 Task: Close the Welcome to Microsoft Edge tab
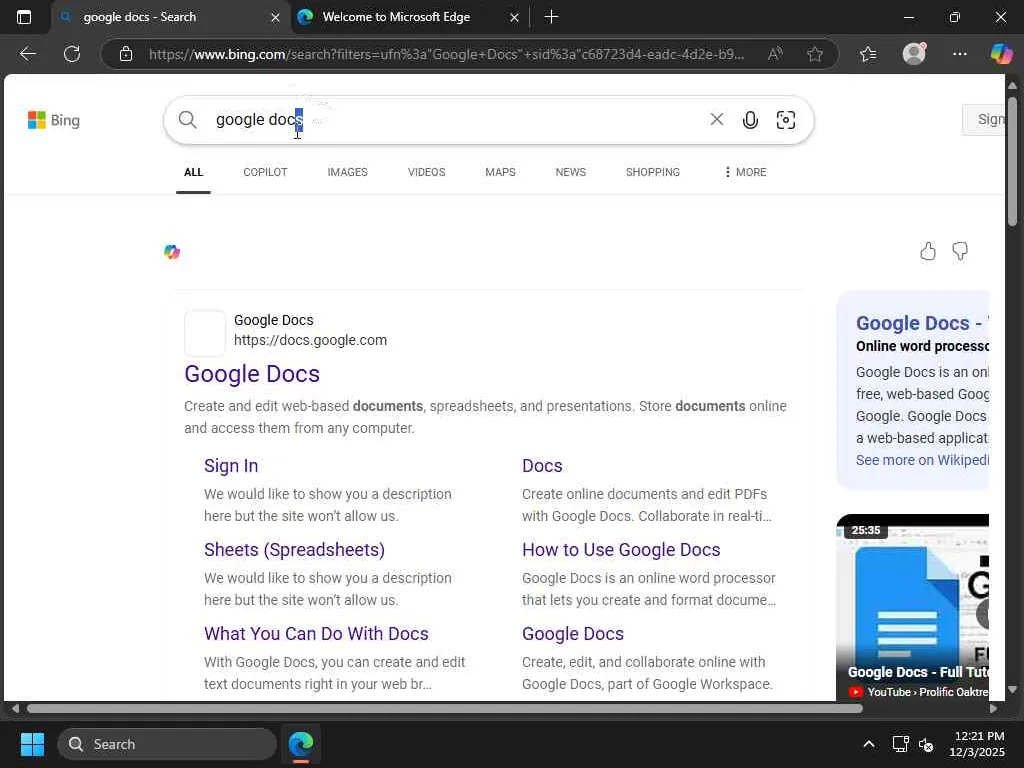click(515, 18)
